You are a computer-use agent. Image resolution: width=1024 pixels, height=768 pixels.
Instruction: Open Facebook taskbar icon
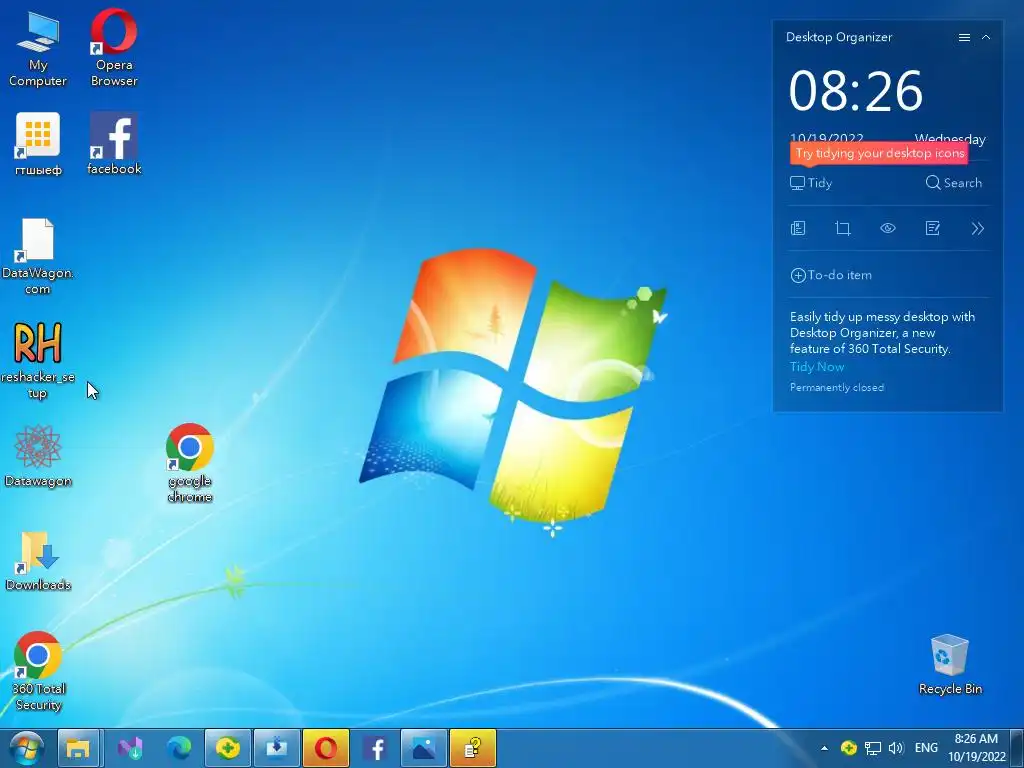point(375,748)
